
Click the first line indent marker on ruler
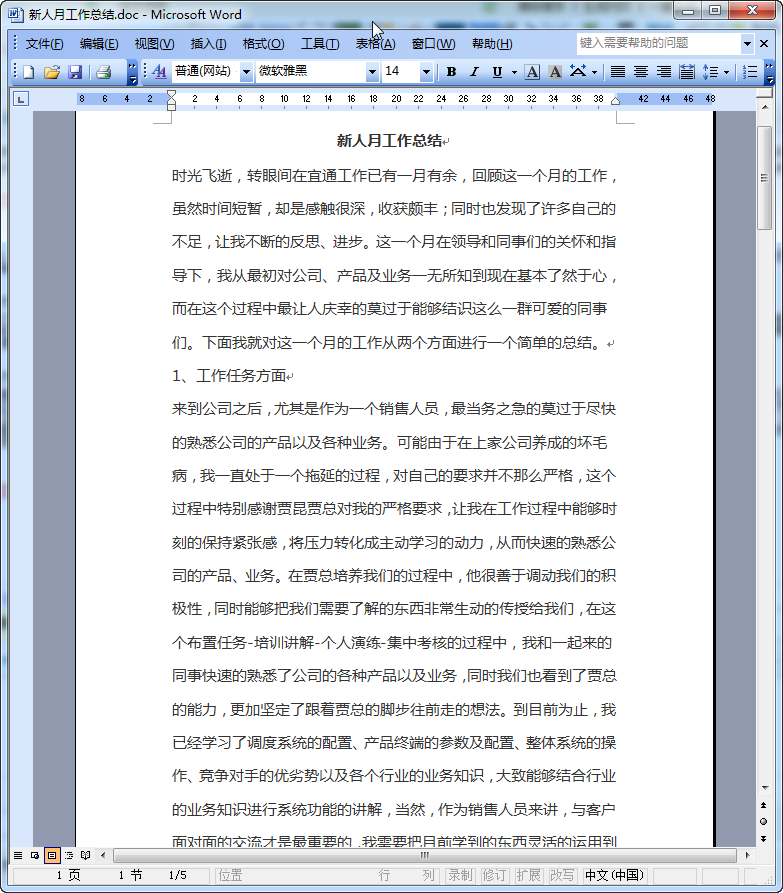click(x=171, y=94)
